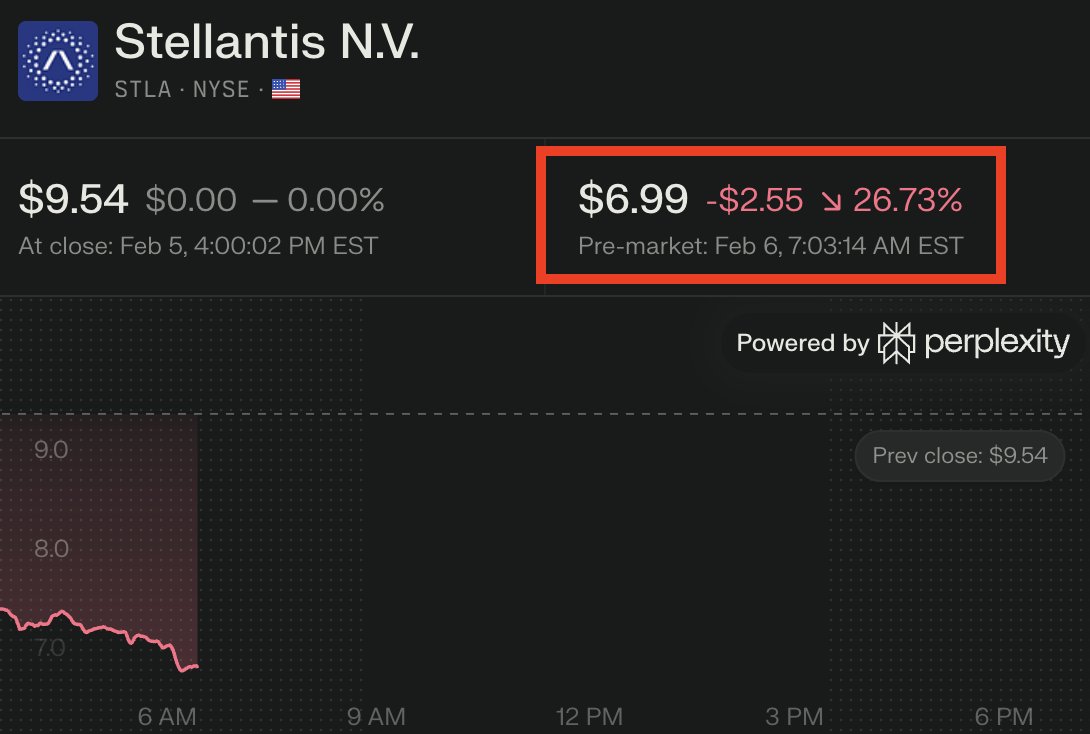Click the $9.54 closing price
Screen dimensions: 1090x734
[73, 200]
